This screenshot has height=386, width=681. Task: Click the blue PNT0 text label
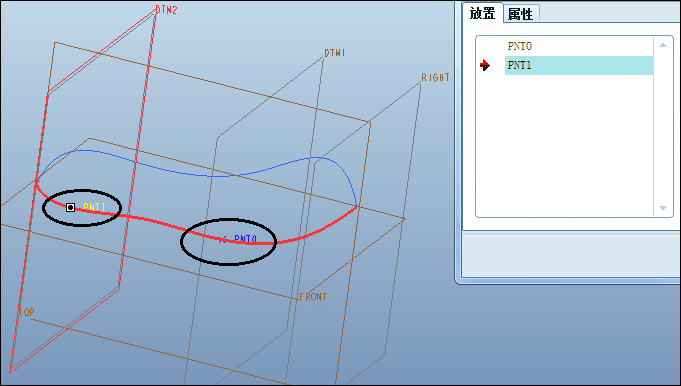[246, 239]
